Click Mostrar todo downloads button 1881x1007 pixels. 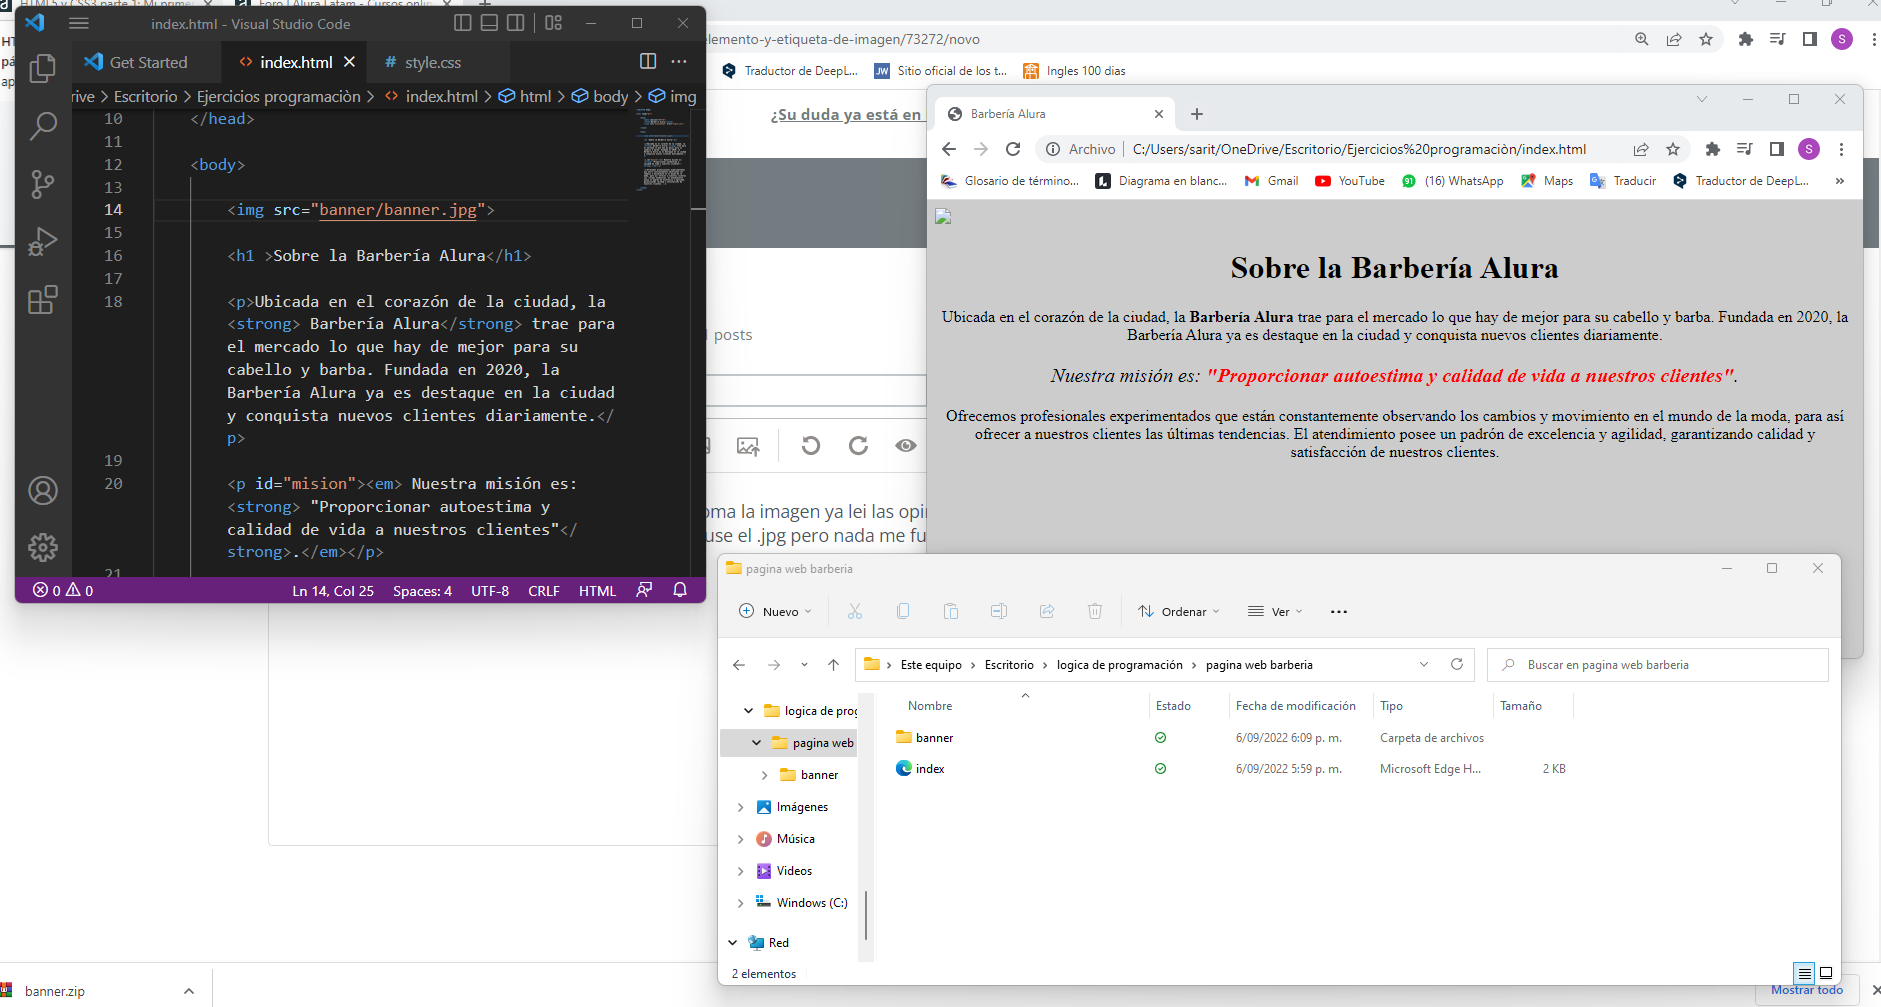(1806, 990)
